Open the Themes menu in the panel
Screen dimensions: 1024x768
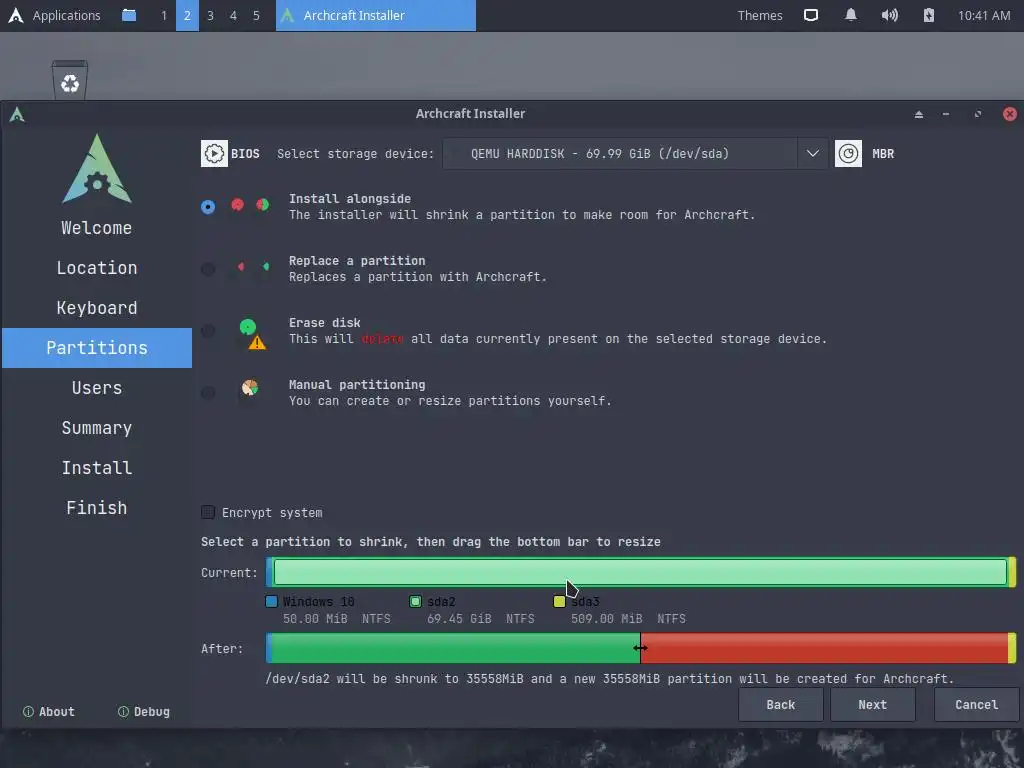pyautogui.click(x=760, y=15)
